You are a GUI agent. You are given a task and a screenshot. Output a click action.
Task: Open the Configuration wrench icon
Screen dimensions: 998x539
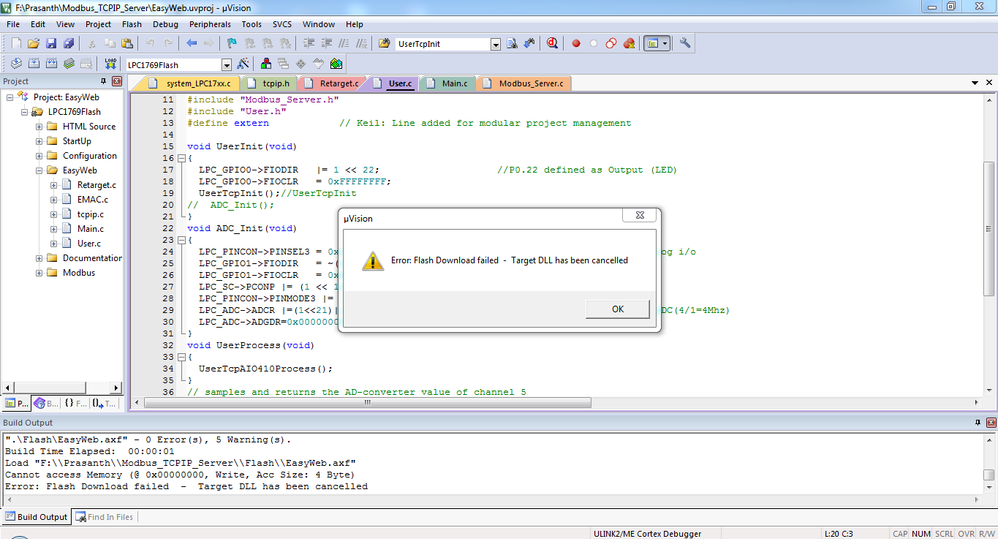pyautogui.click(x=685, y=43)
